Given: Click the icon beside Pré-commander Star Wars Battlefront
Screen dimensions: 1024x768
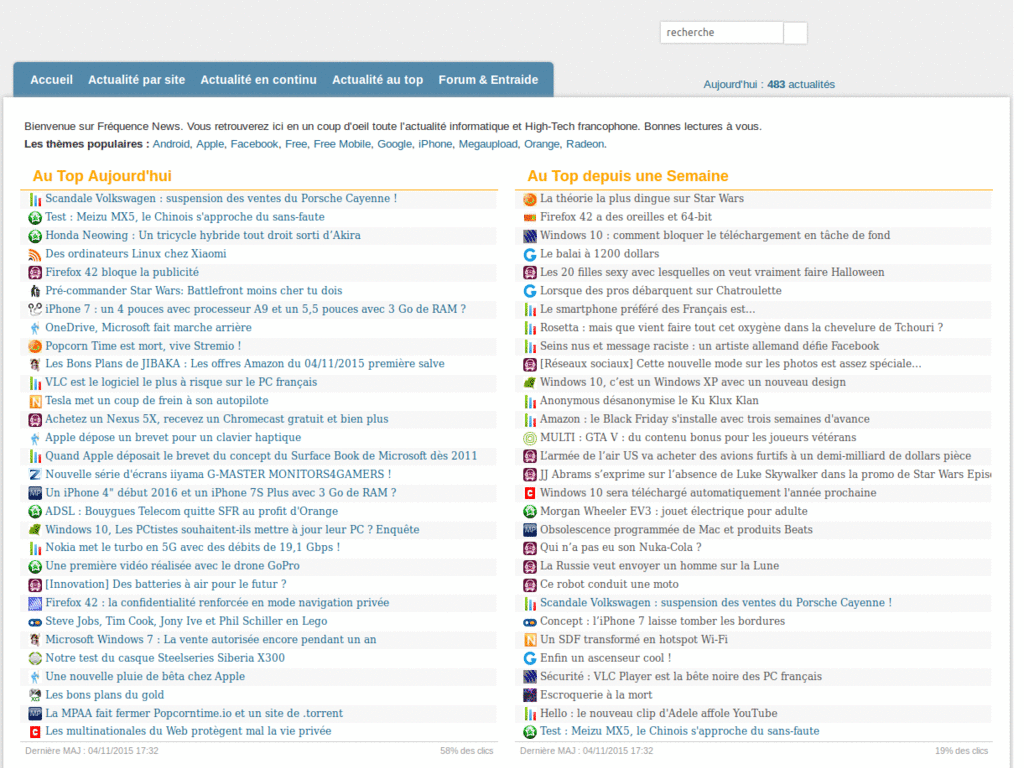Looking at the screenshot, I should (x=35, y=291).
